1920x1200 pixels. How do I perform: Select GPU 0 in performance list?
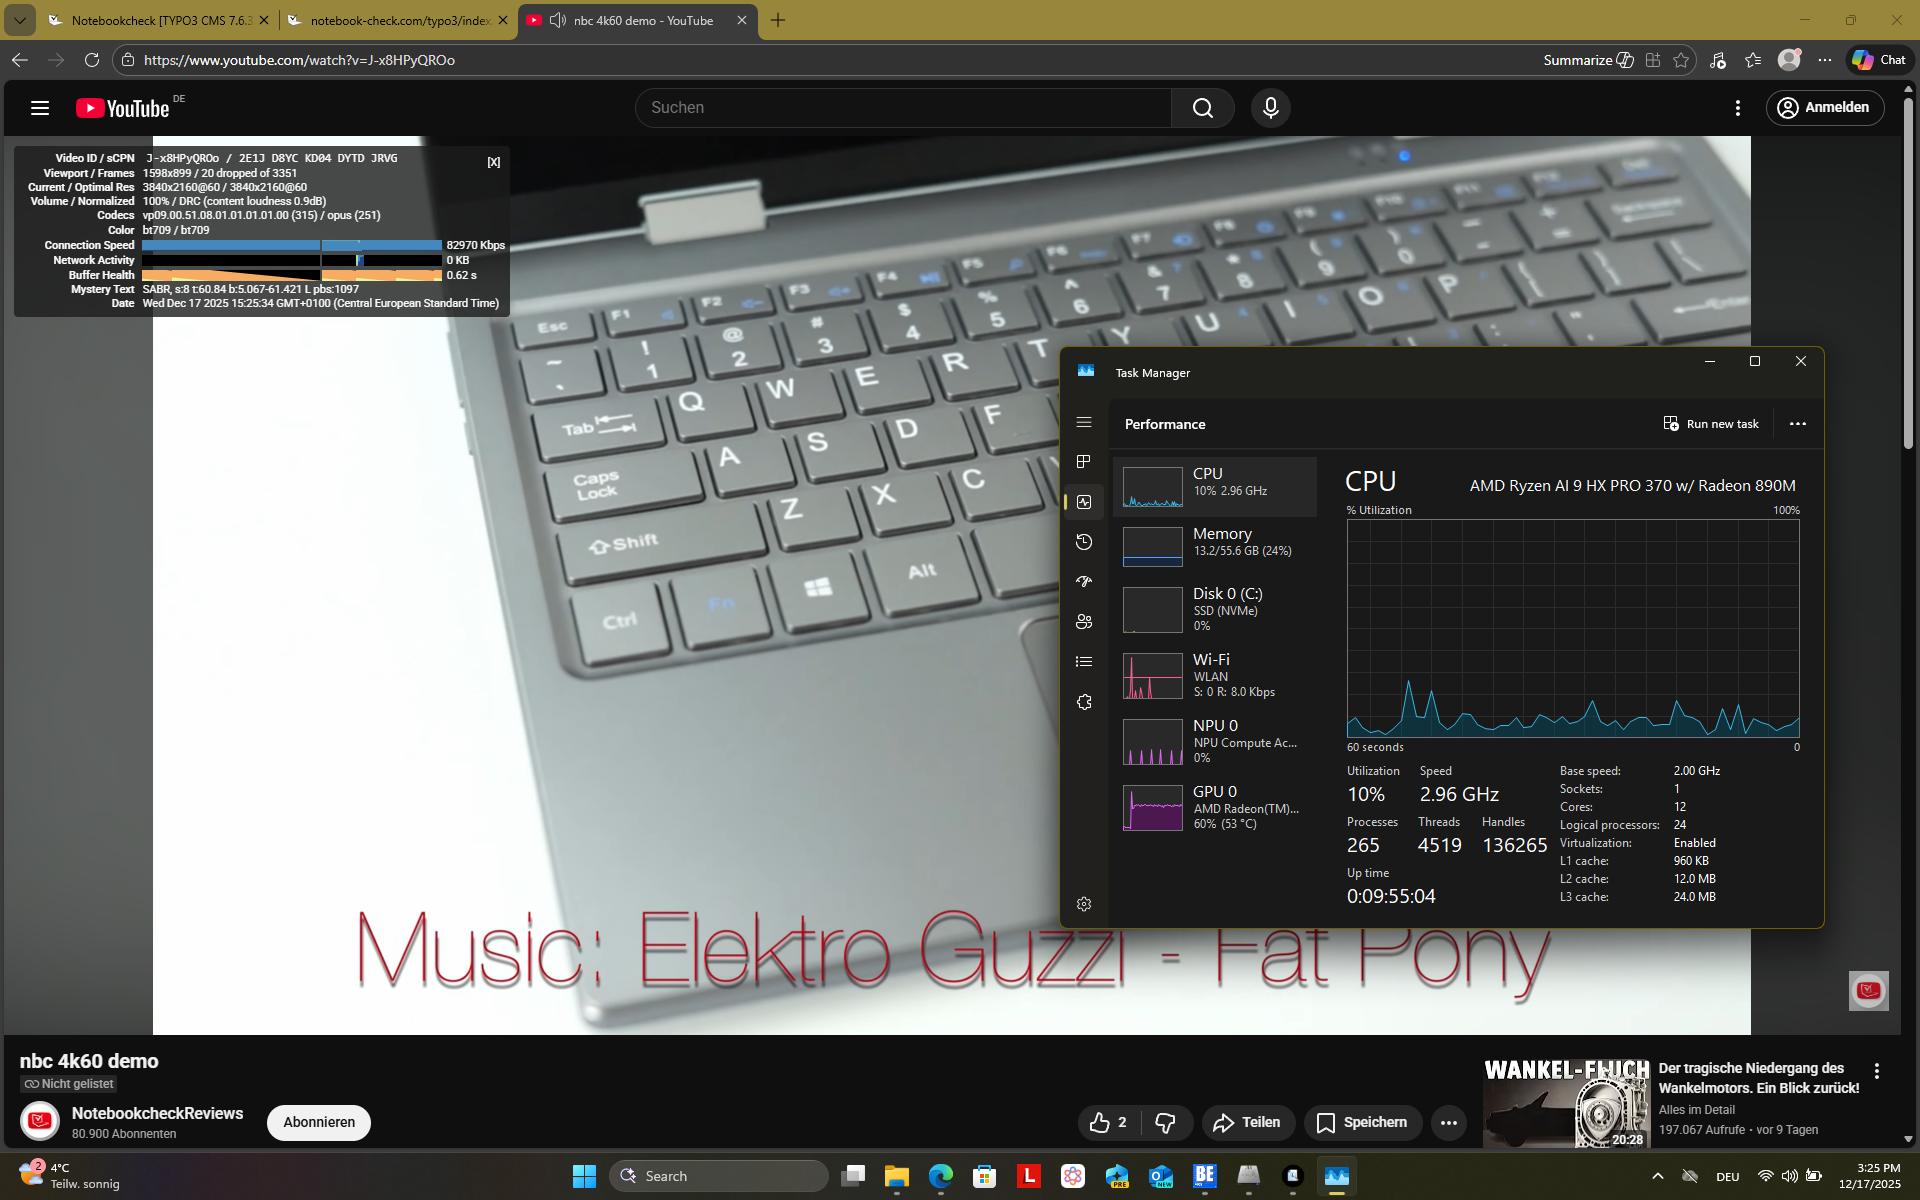[x=1214, y=807]
